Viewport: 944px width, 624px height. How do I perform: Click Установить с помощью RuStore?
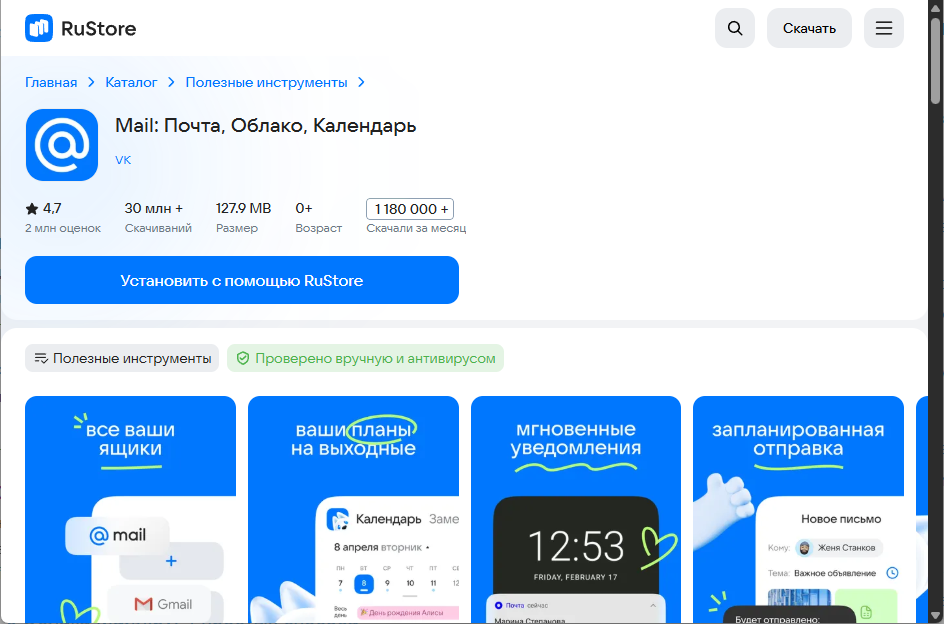pos(241,280)
